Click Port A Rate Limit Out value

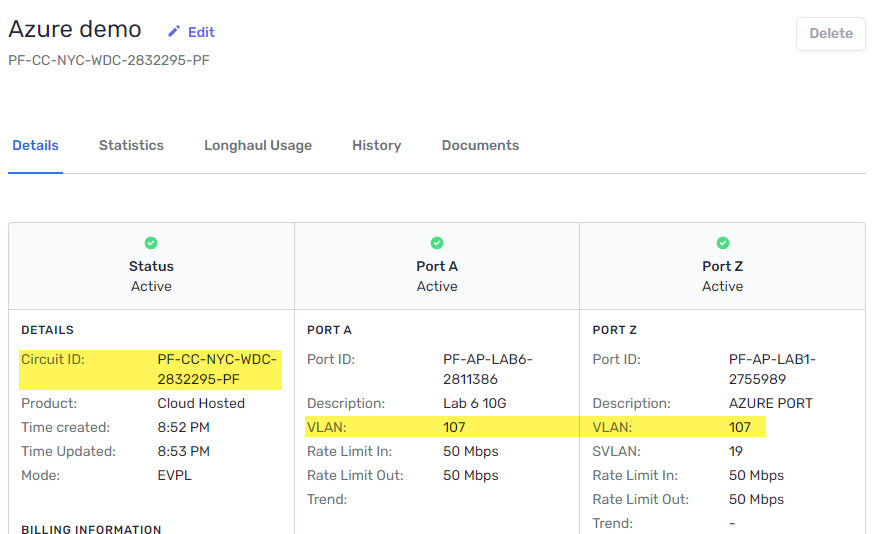pos(470,476)
